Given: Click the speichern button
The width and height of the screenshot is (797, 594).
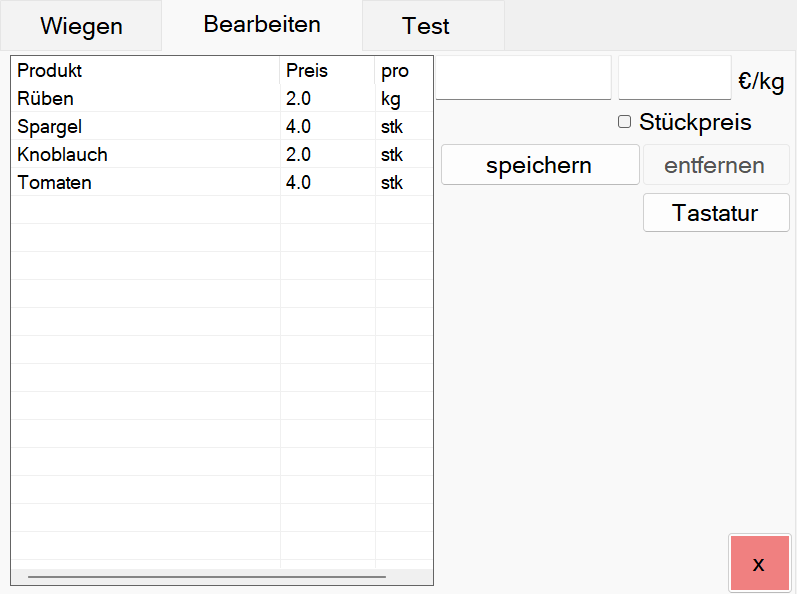Looking at the screenshot, I should tap(539, 165).
